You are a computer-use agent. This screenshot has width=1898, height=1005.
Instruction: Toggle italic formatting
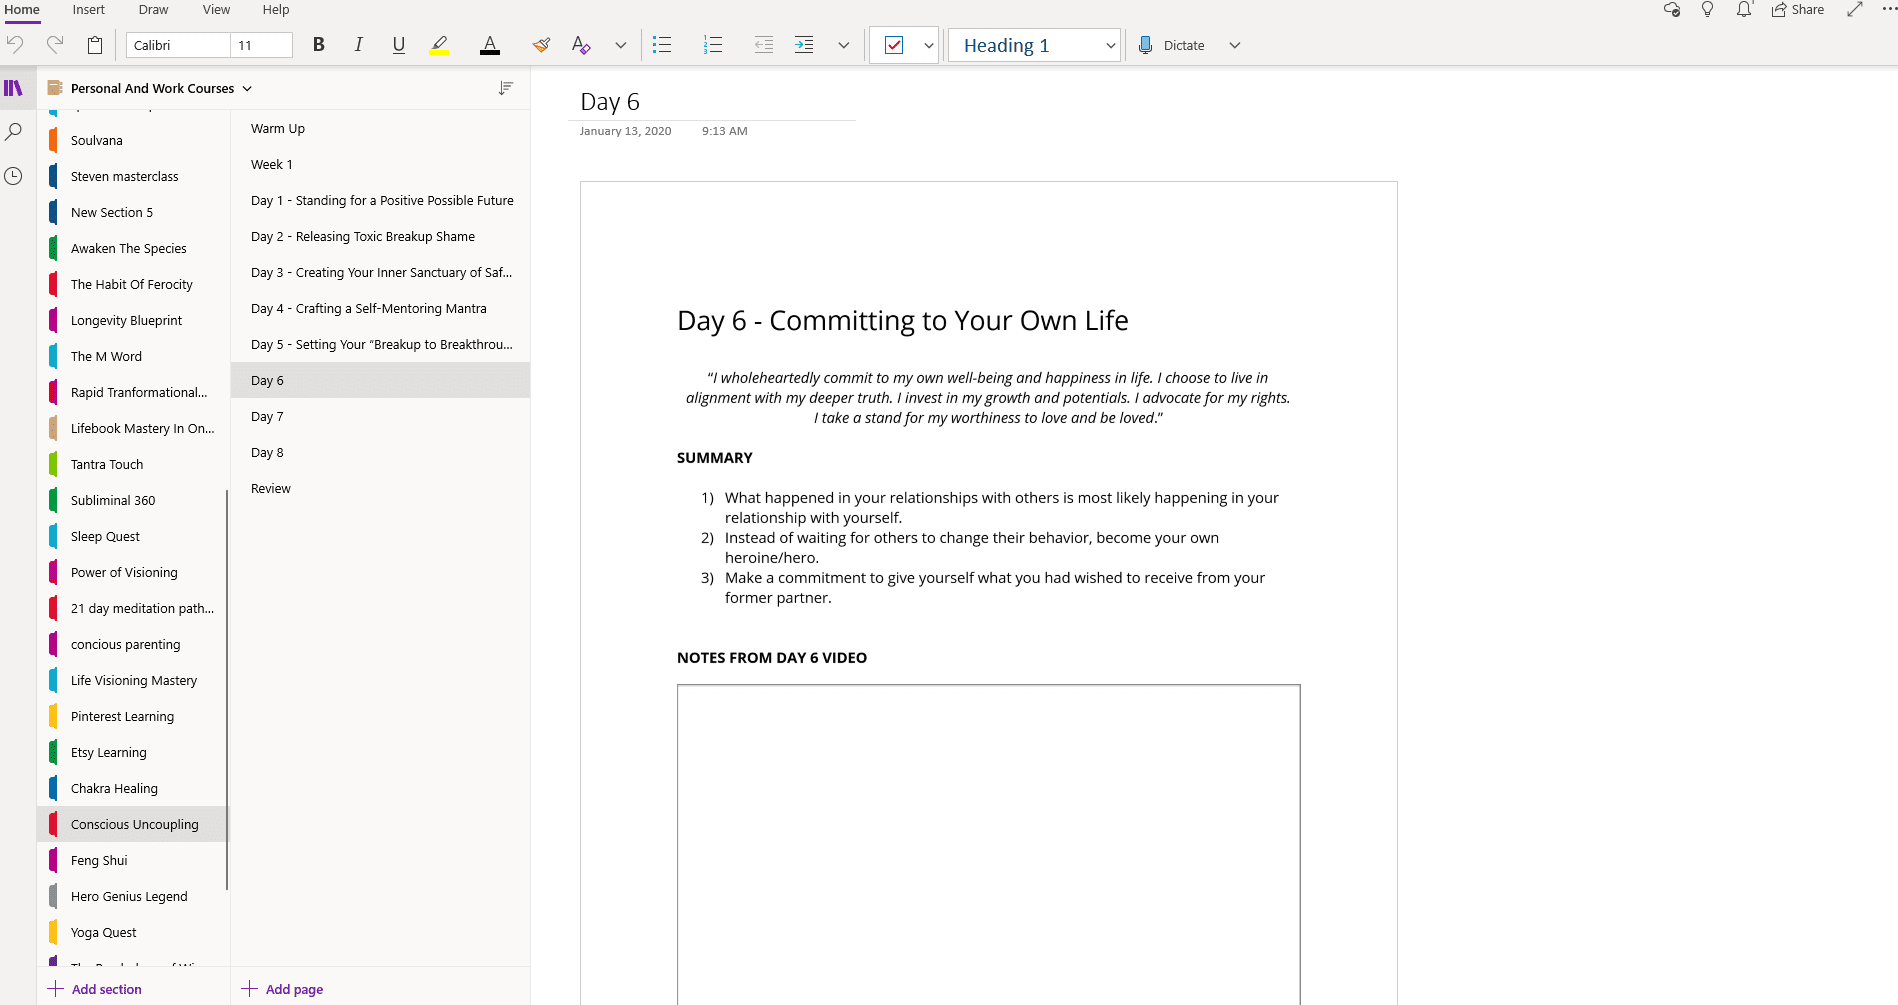pos(358,45)
